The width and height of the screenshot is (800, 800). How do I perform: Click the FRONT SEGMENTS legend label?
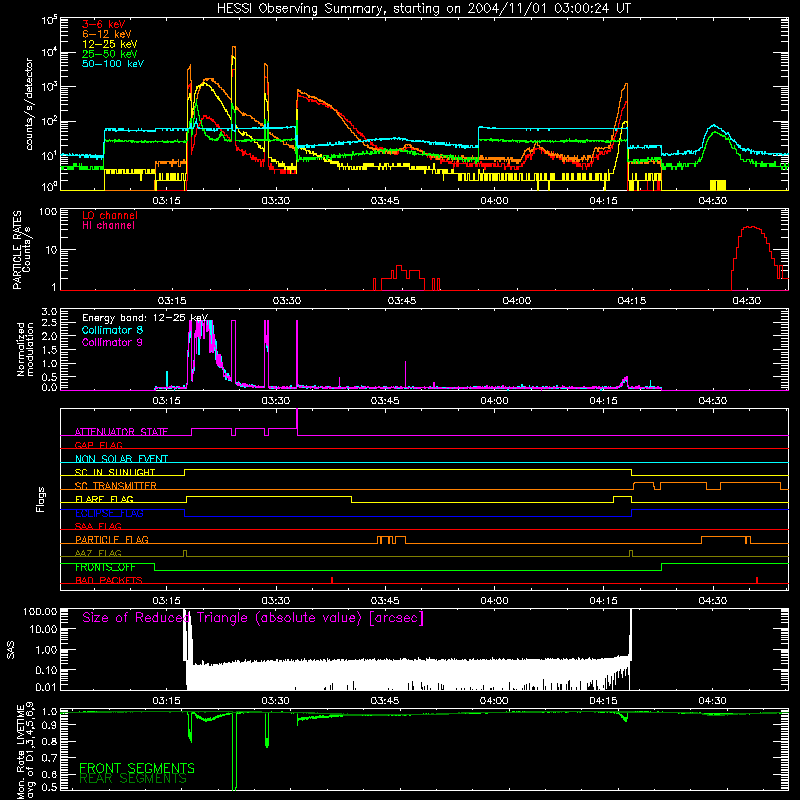coord(137,768)
